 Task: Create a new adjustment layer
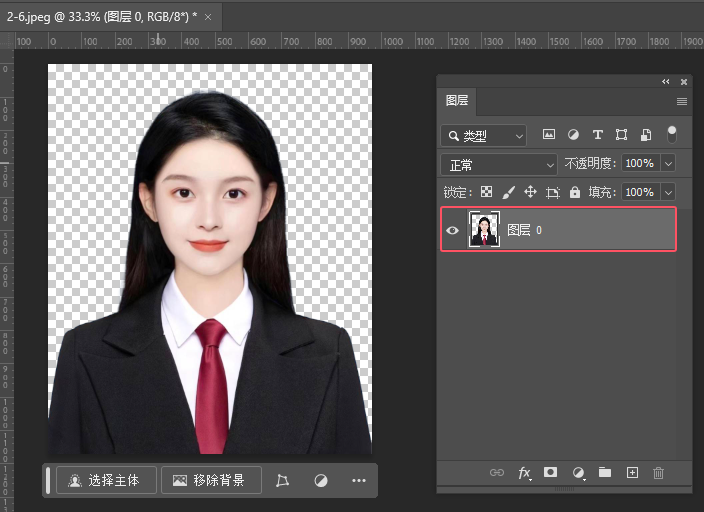coord(578,473)
